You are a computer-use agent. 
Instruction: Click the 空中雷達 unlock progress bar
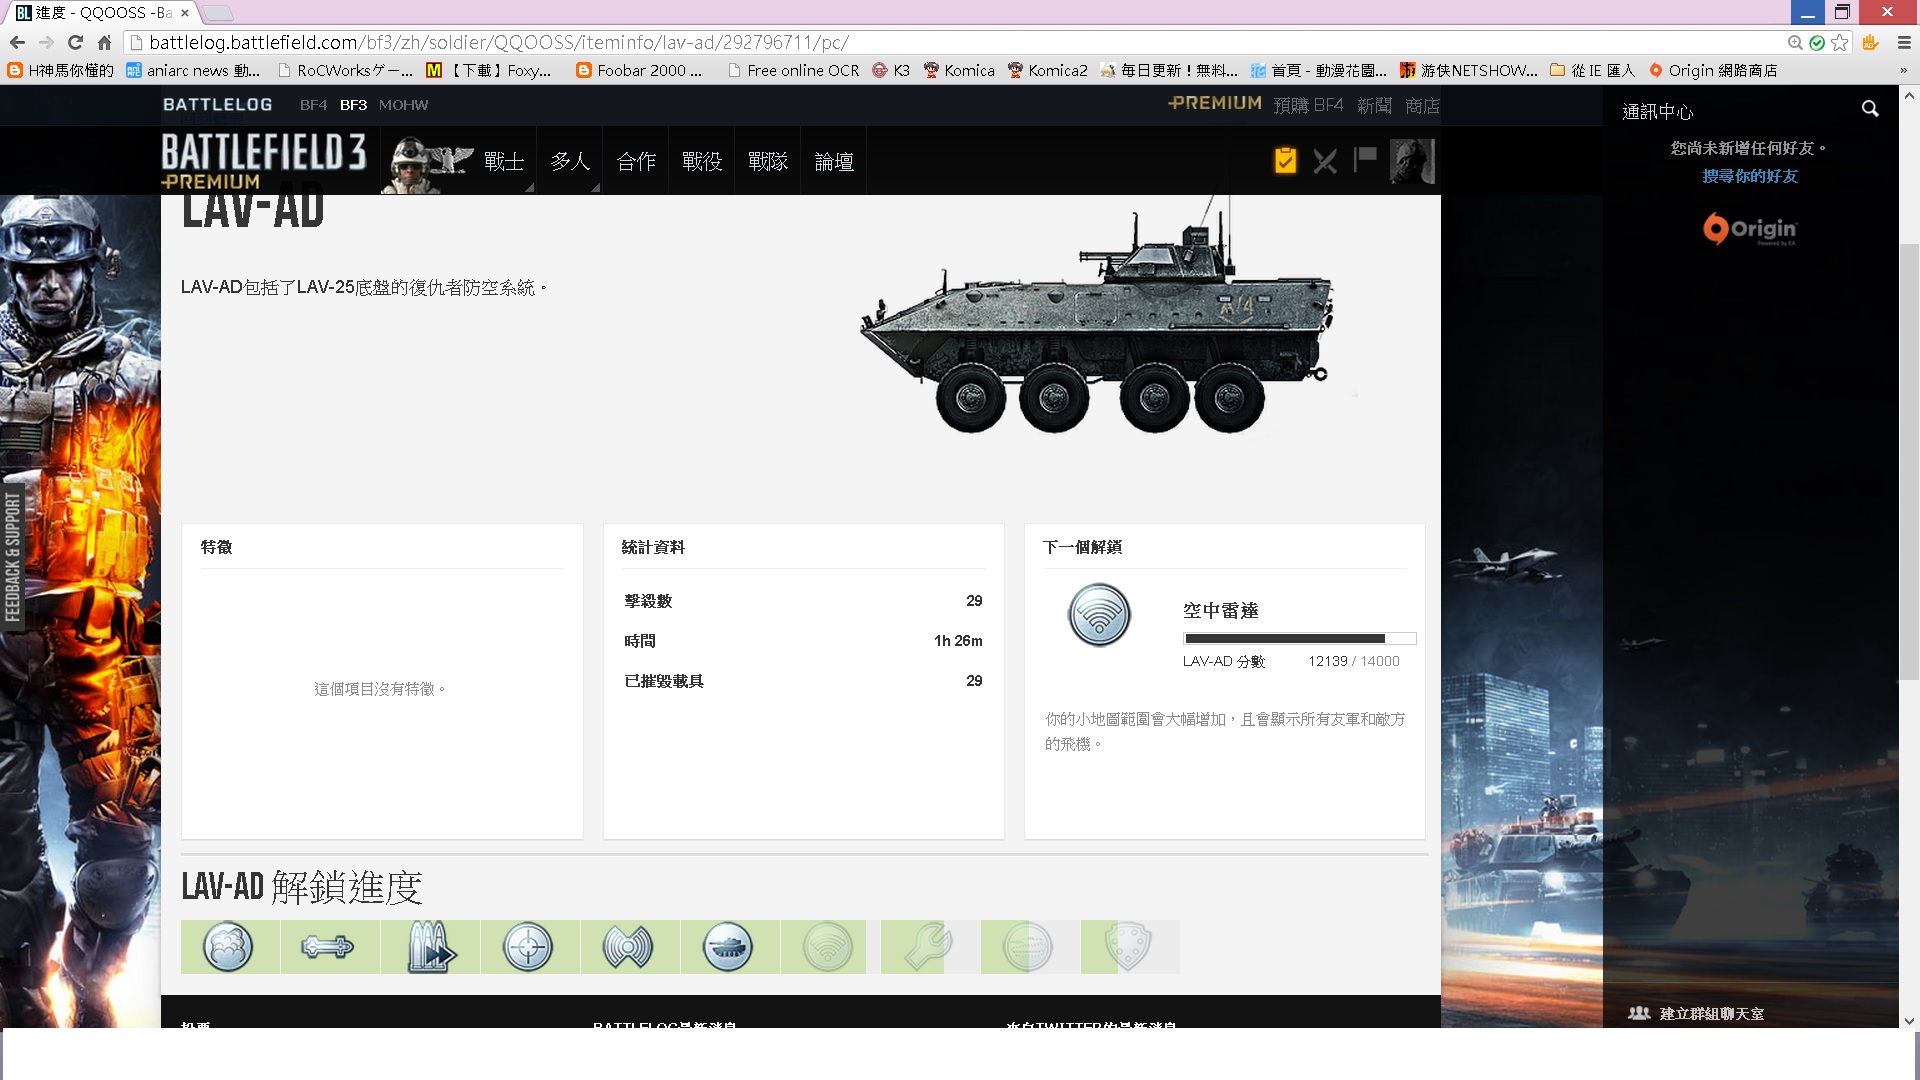click(x=1299, y=638)
